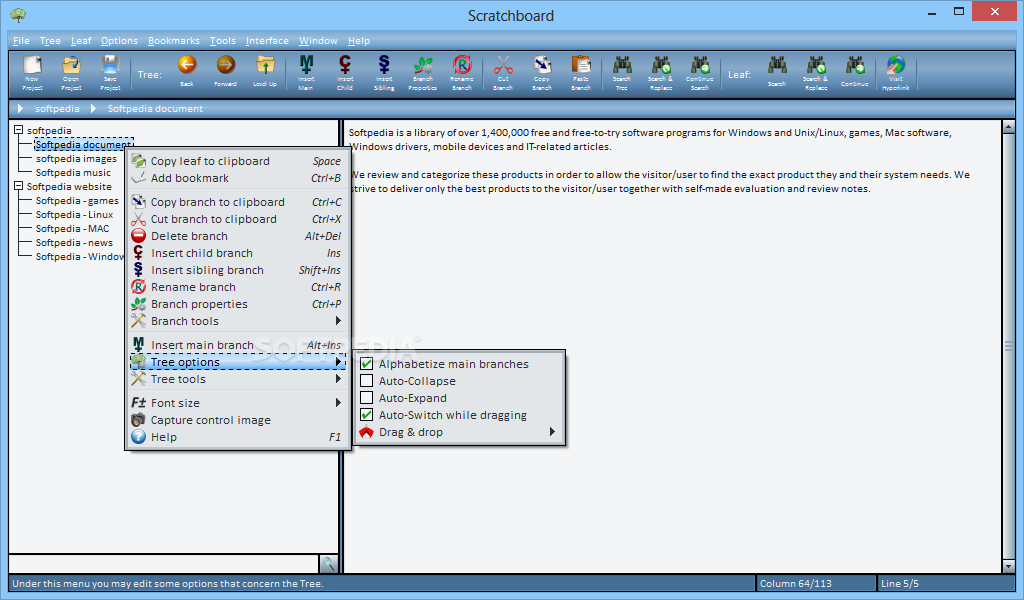
Task: Click Copy Branch toolbar icon
Action: point(541,72)
